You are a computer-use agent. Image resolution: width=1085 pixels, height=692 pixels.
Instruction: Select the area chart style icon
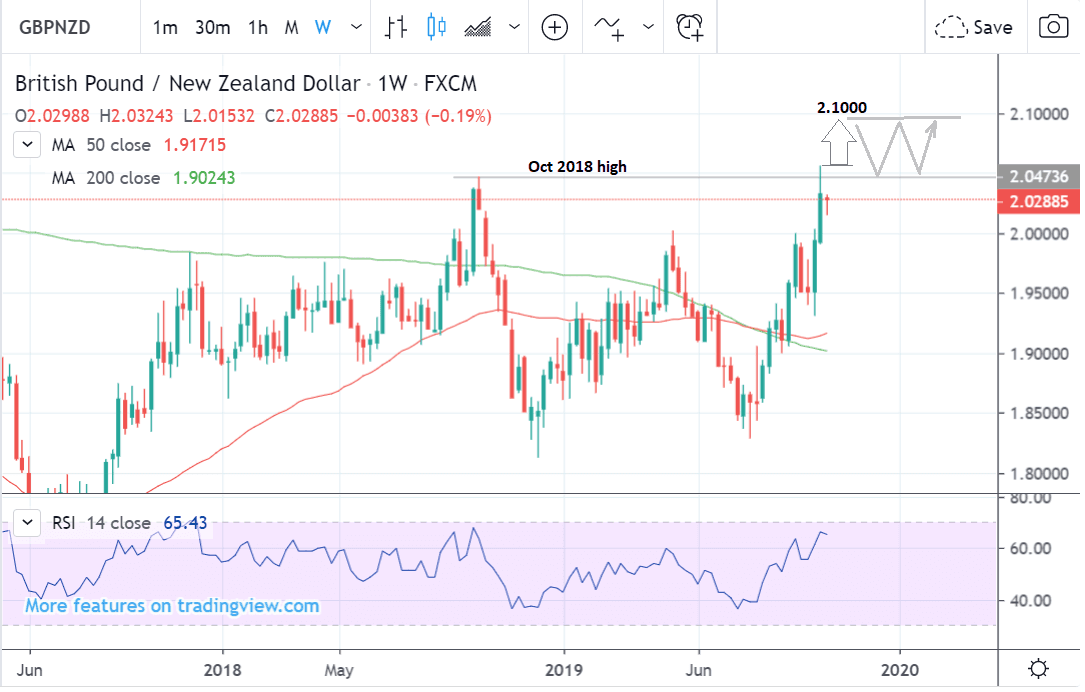coord(479,27)
